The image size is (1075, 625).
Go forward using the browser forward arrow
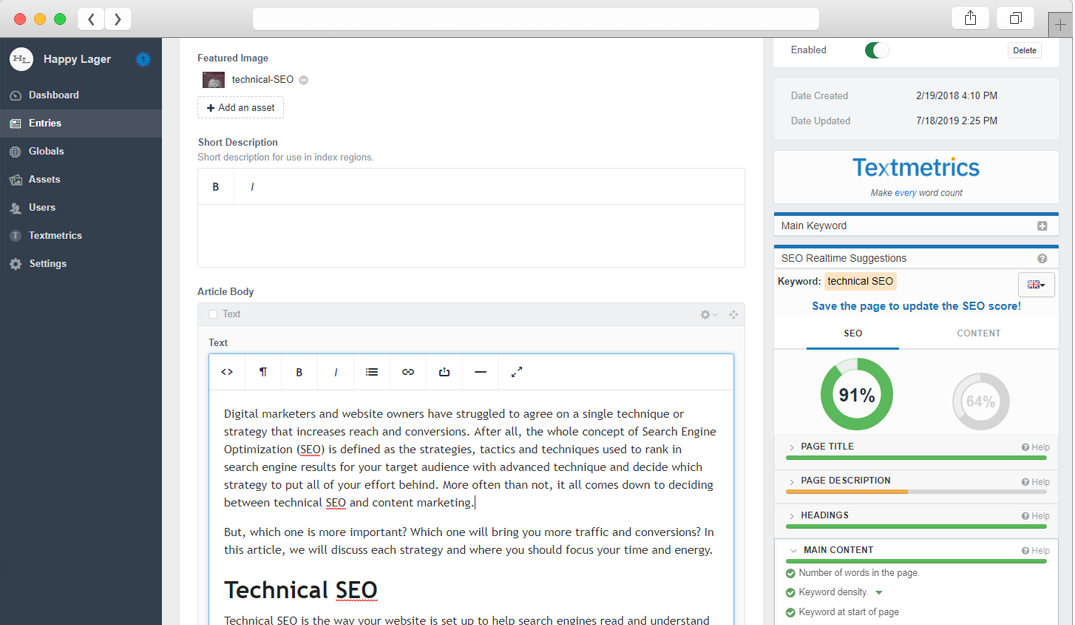click(118, 19)
